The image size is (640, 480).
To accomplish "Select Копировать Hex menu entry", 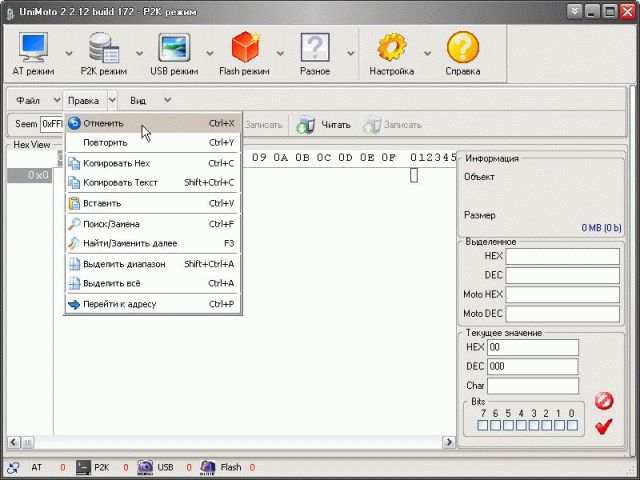I will [153, 163].
